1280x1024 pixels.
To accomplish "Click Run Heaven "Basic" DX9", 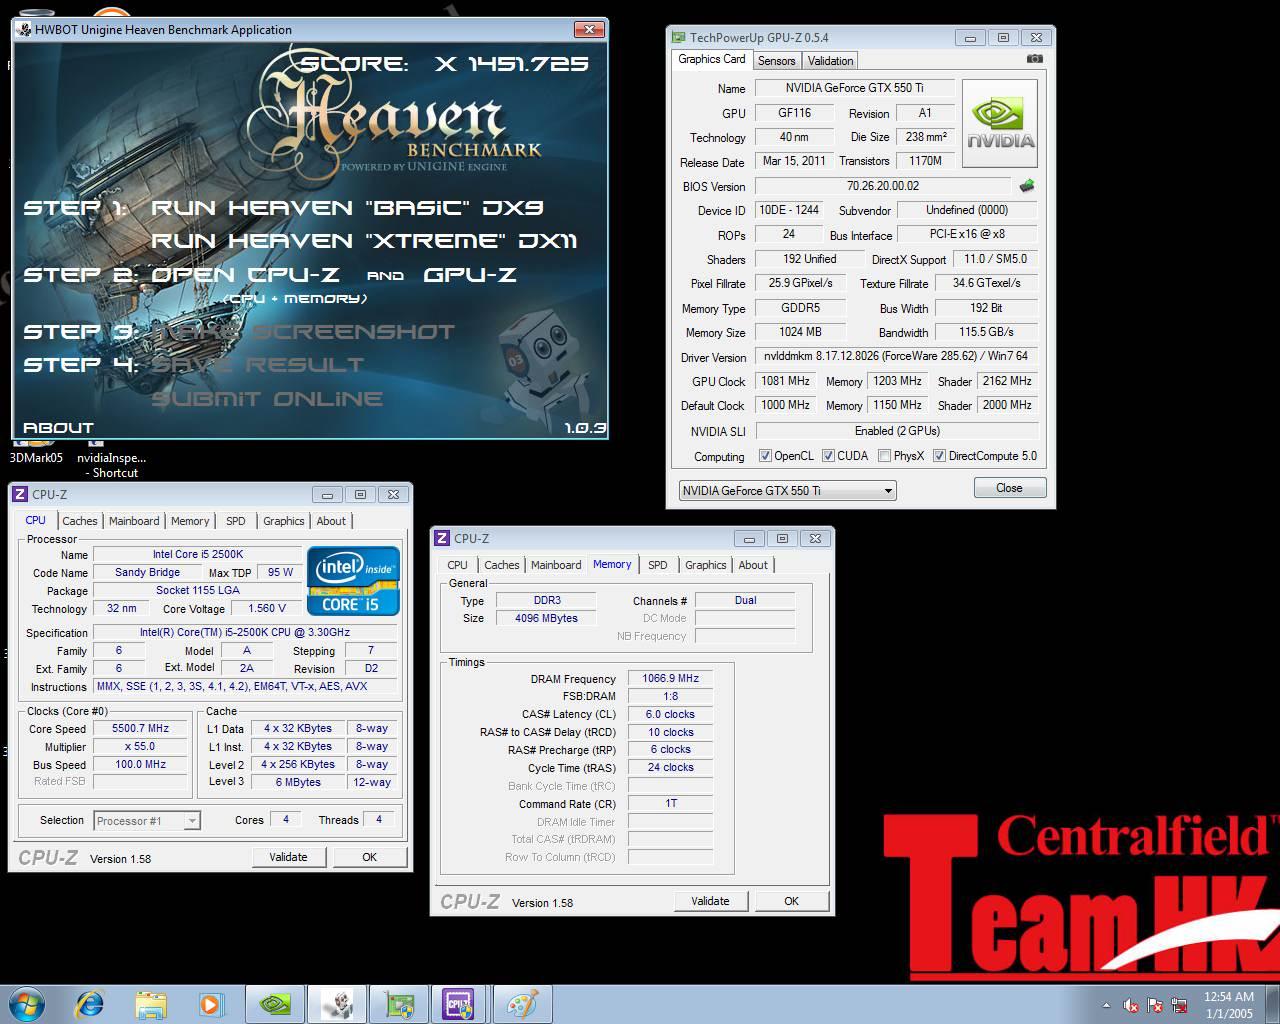I will 347,208.
